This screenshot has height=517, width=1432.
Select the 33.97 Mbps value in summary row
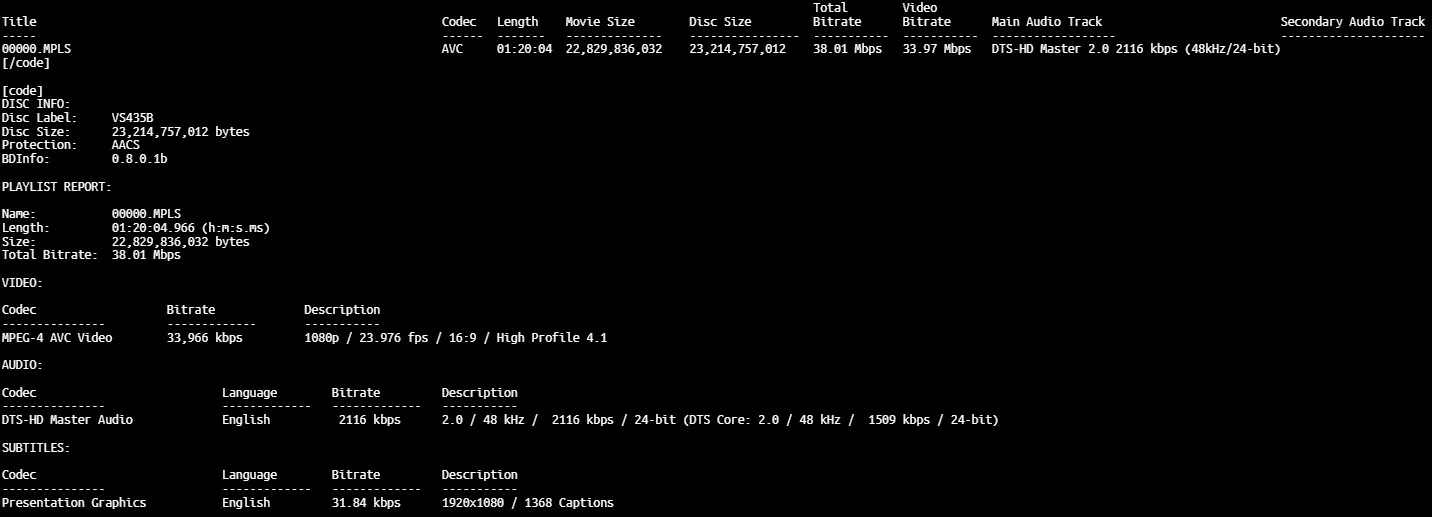[x=936, y=49]
